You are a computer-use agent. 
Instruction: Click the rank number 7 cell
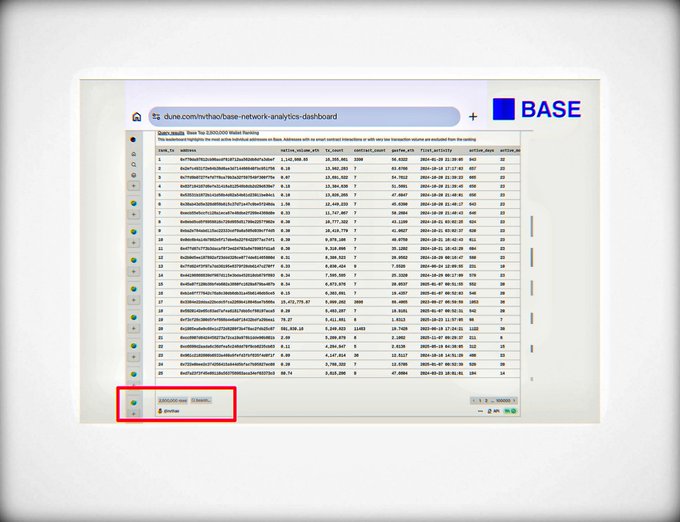click(x=160, y=213)
